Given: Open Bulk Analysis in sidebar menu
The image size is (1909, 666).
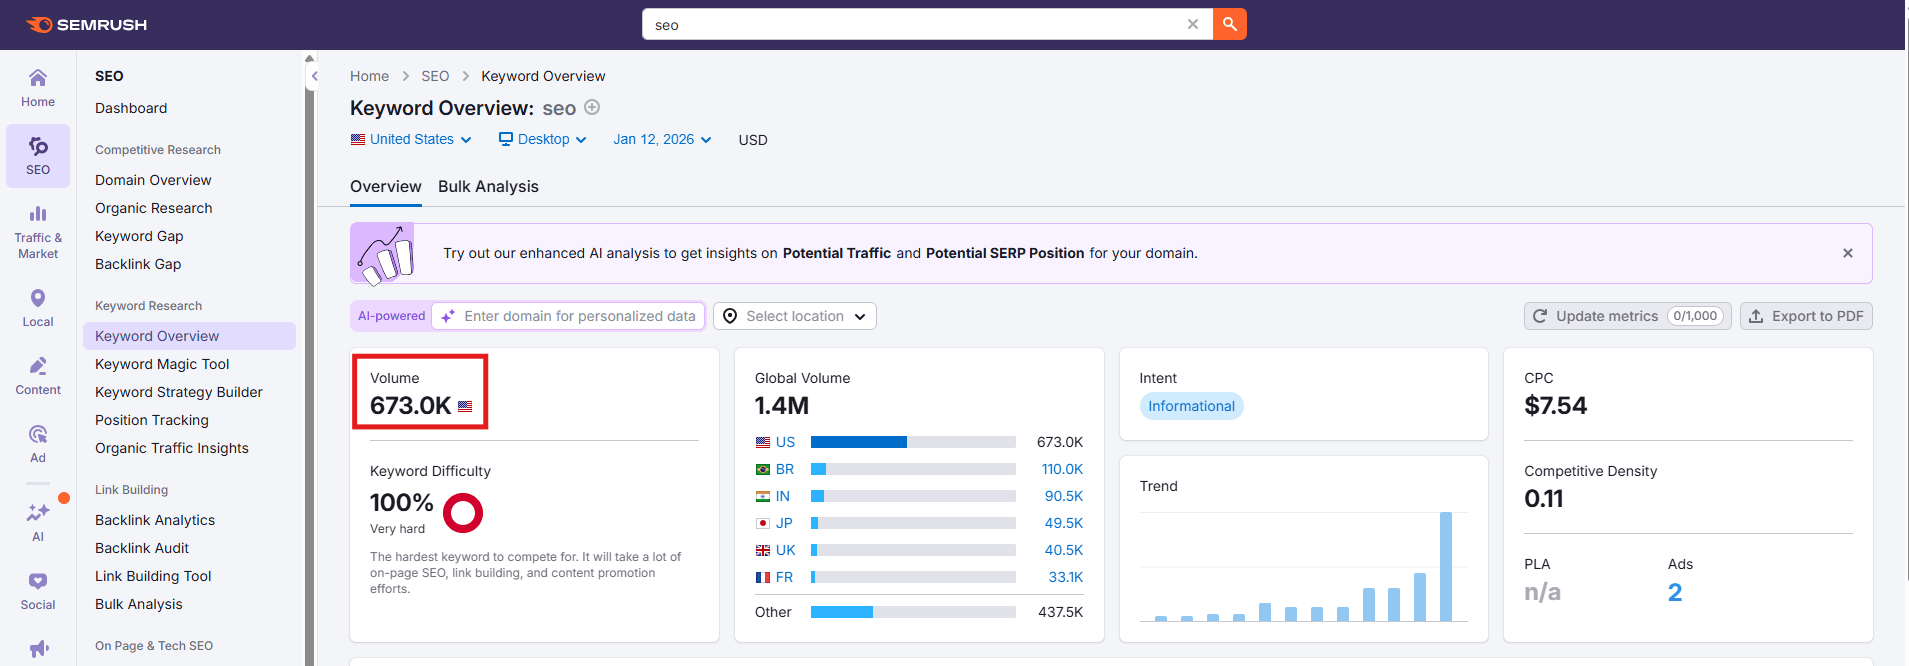Looking at the screenshot, I should click(x=139, y=604).
